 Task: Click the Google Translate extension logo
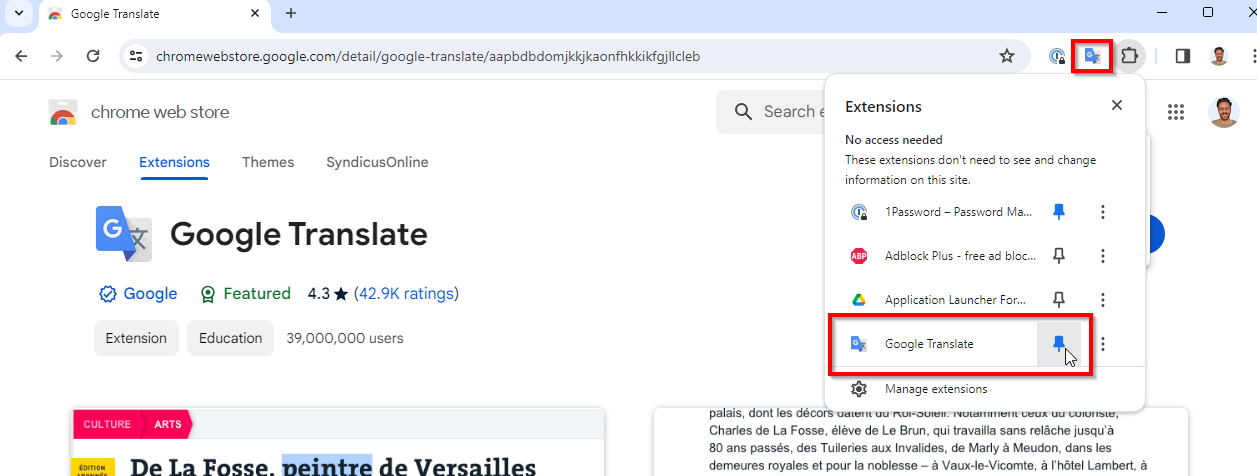point(123,234)
